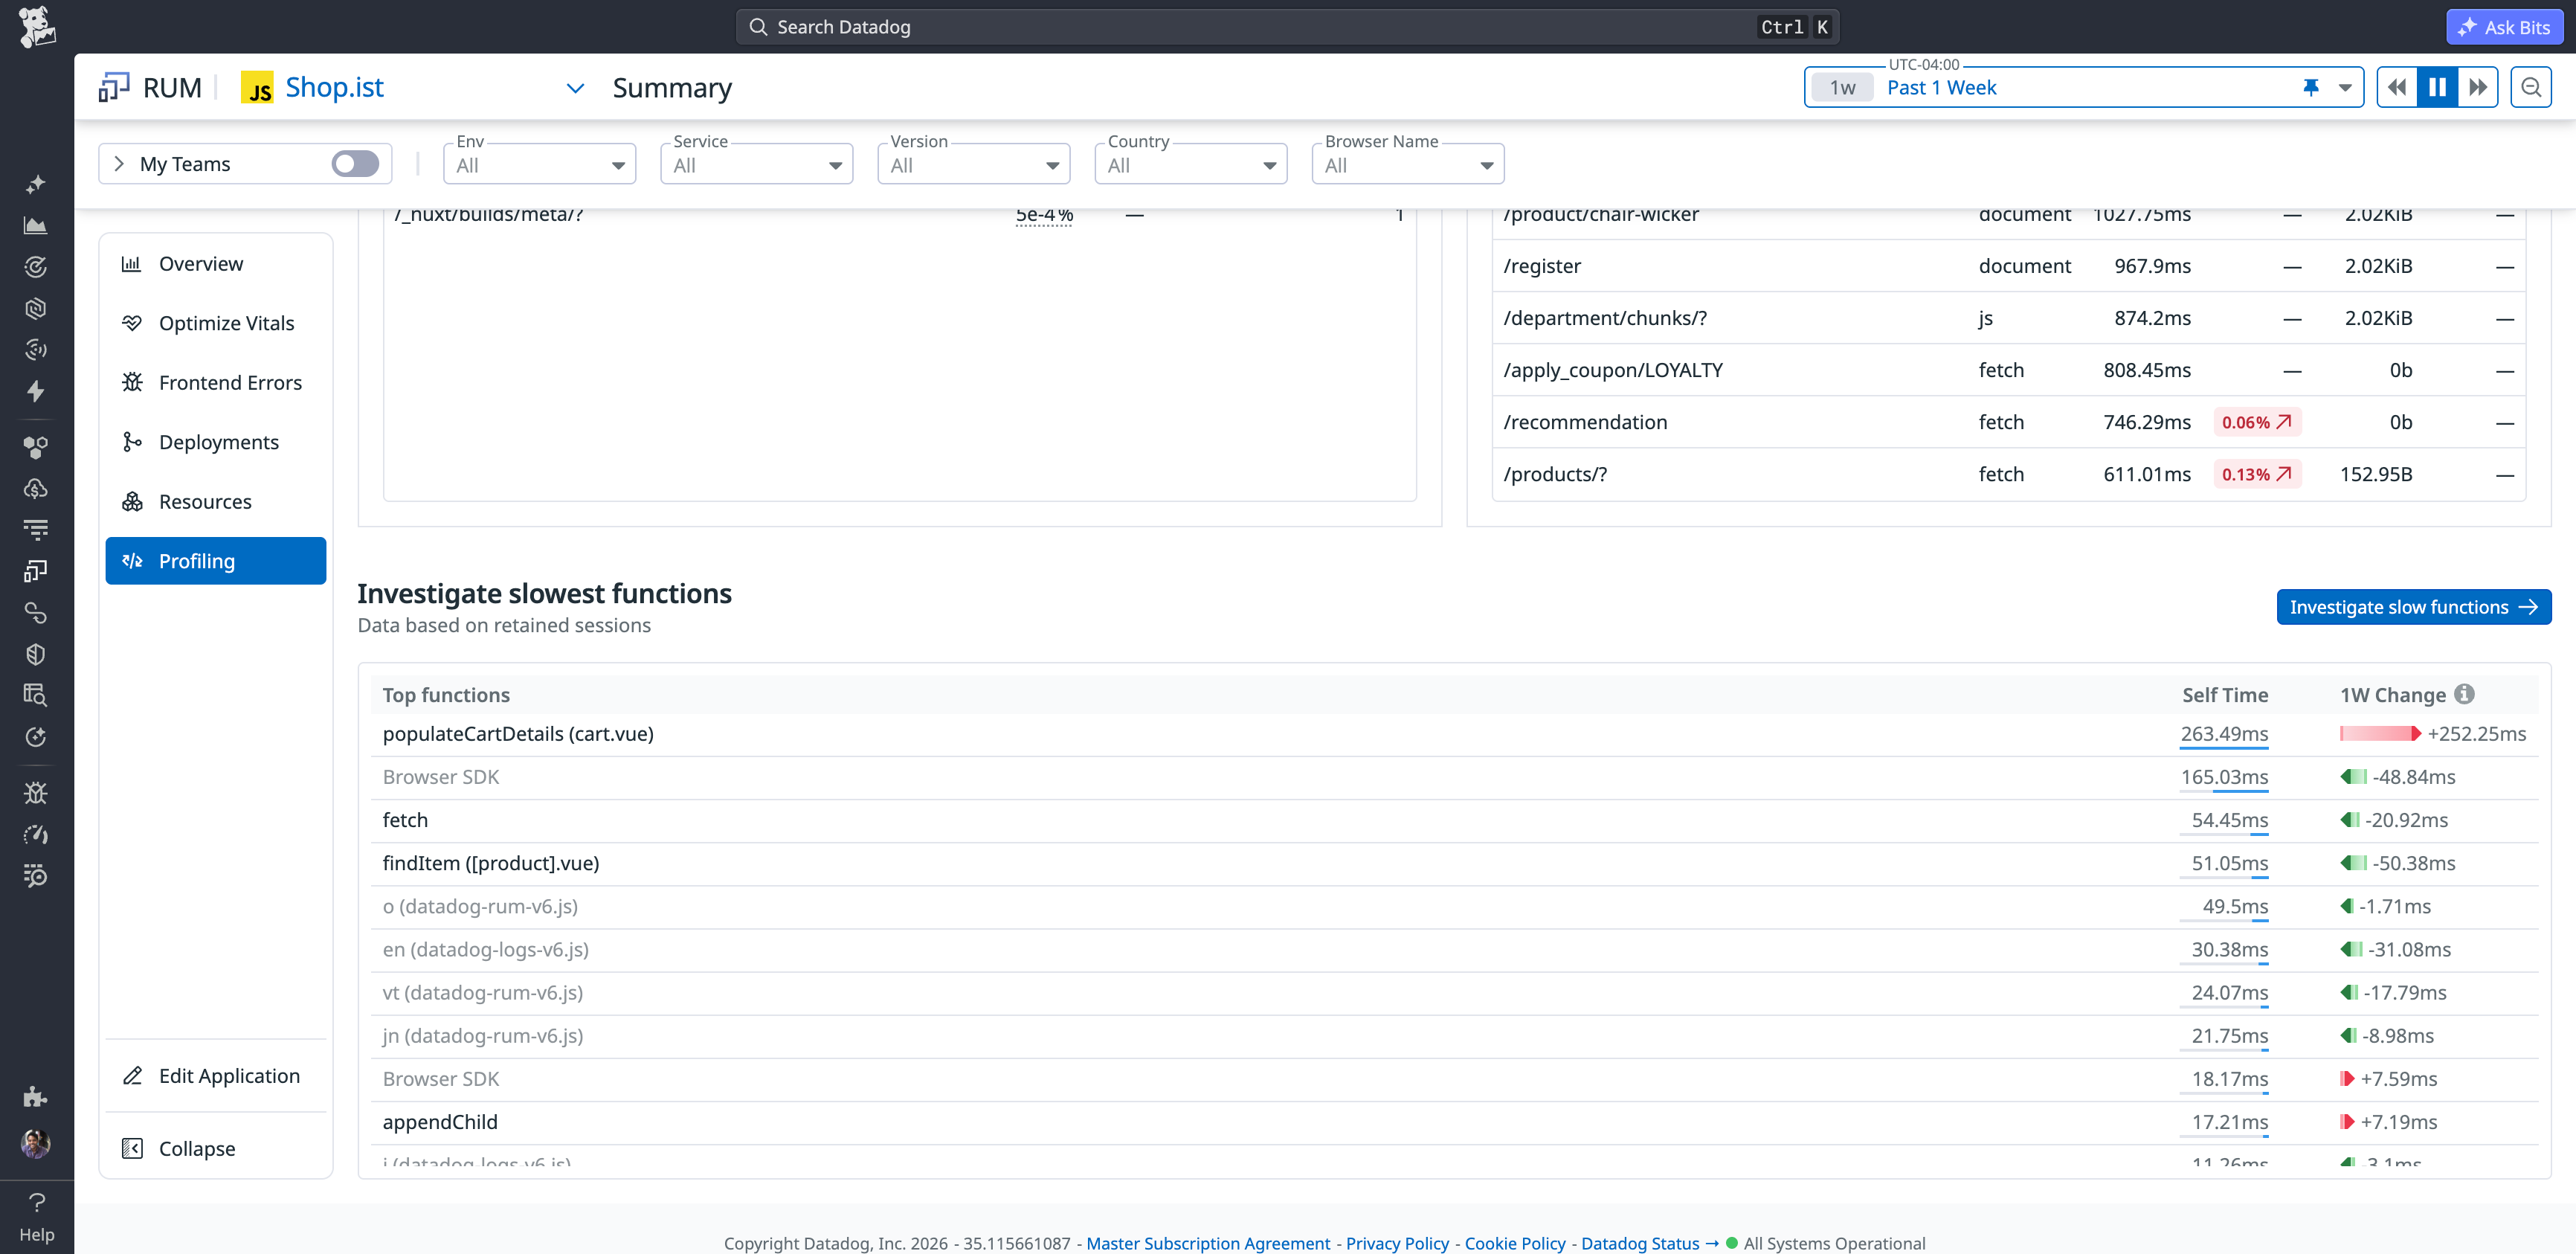Screen dimensions: 2576x1254
Task: Collapse the side menu
Action: click(x=216, y=1149)
